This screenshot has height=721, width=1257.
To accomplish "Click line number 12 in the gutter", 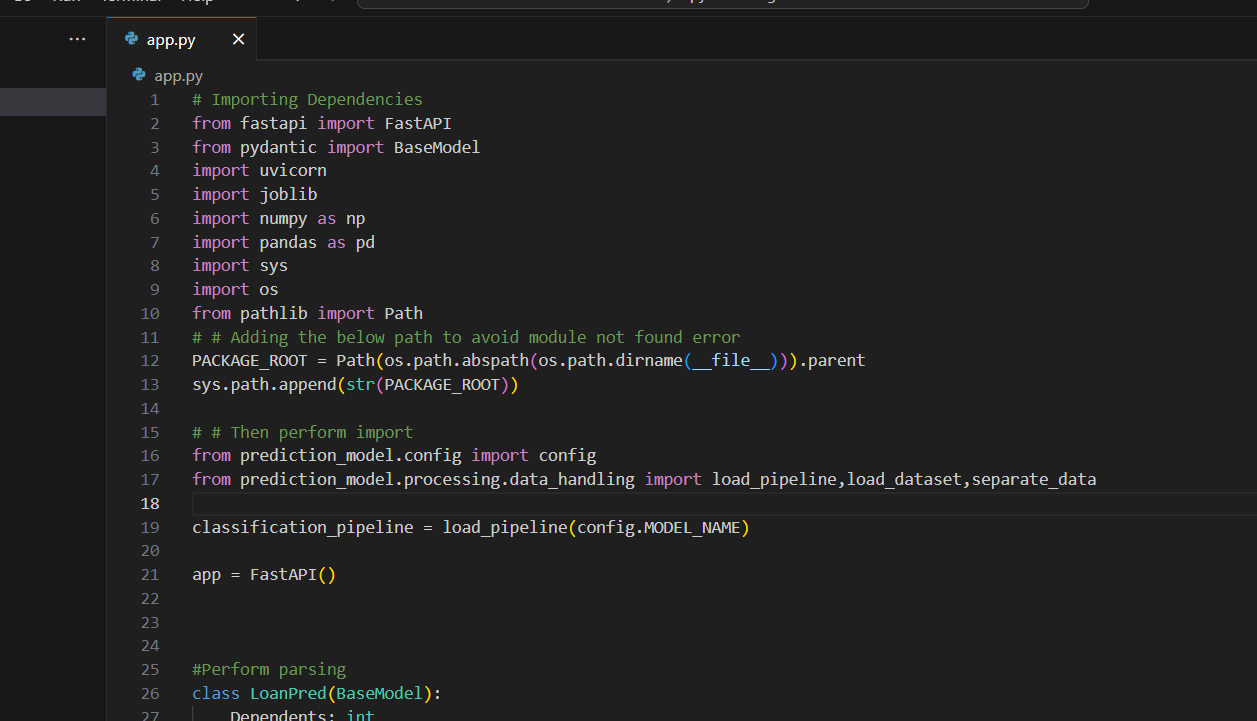I will tap(150, 360).
